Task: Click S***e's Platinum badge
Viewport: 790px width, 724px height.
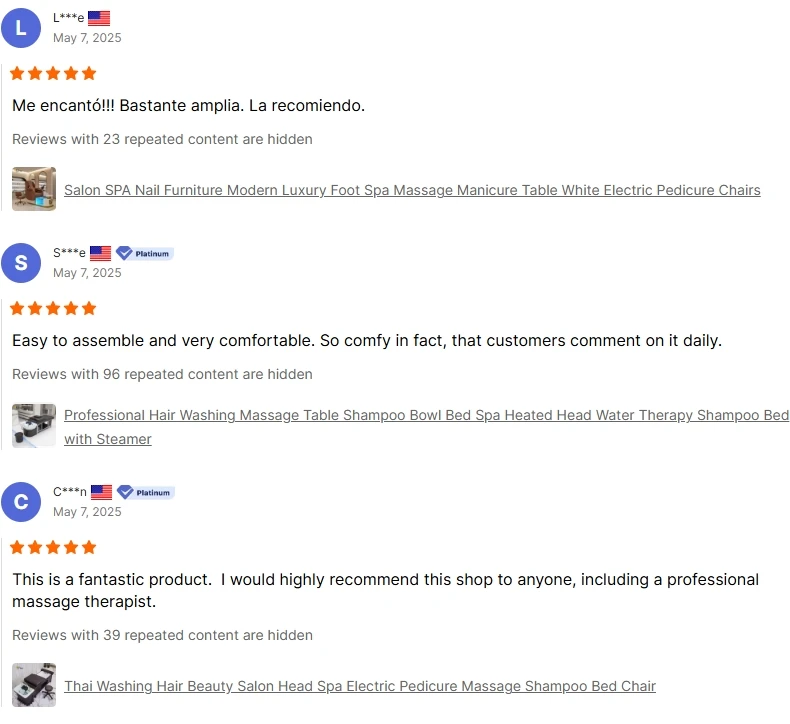Action: [x=145, y=254]
